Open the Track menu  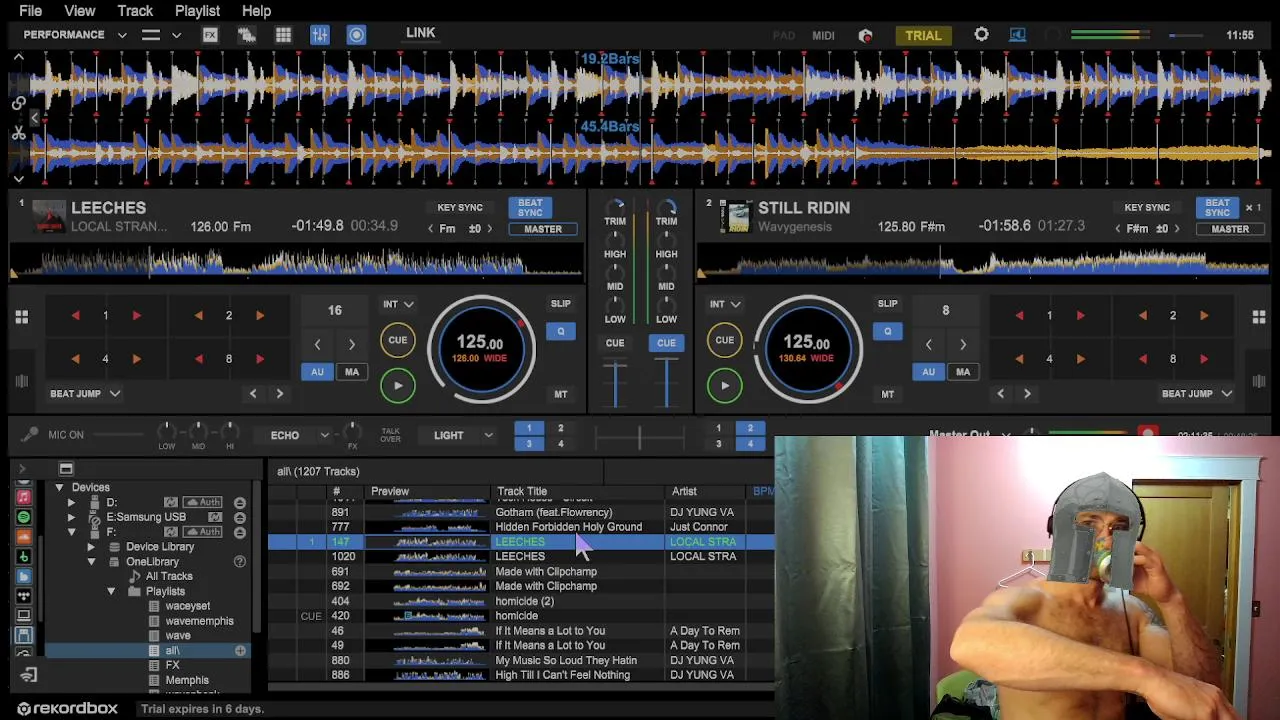tap(135, 11)
